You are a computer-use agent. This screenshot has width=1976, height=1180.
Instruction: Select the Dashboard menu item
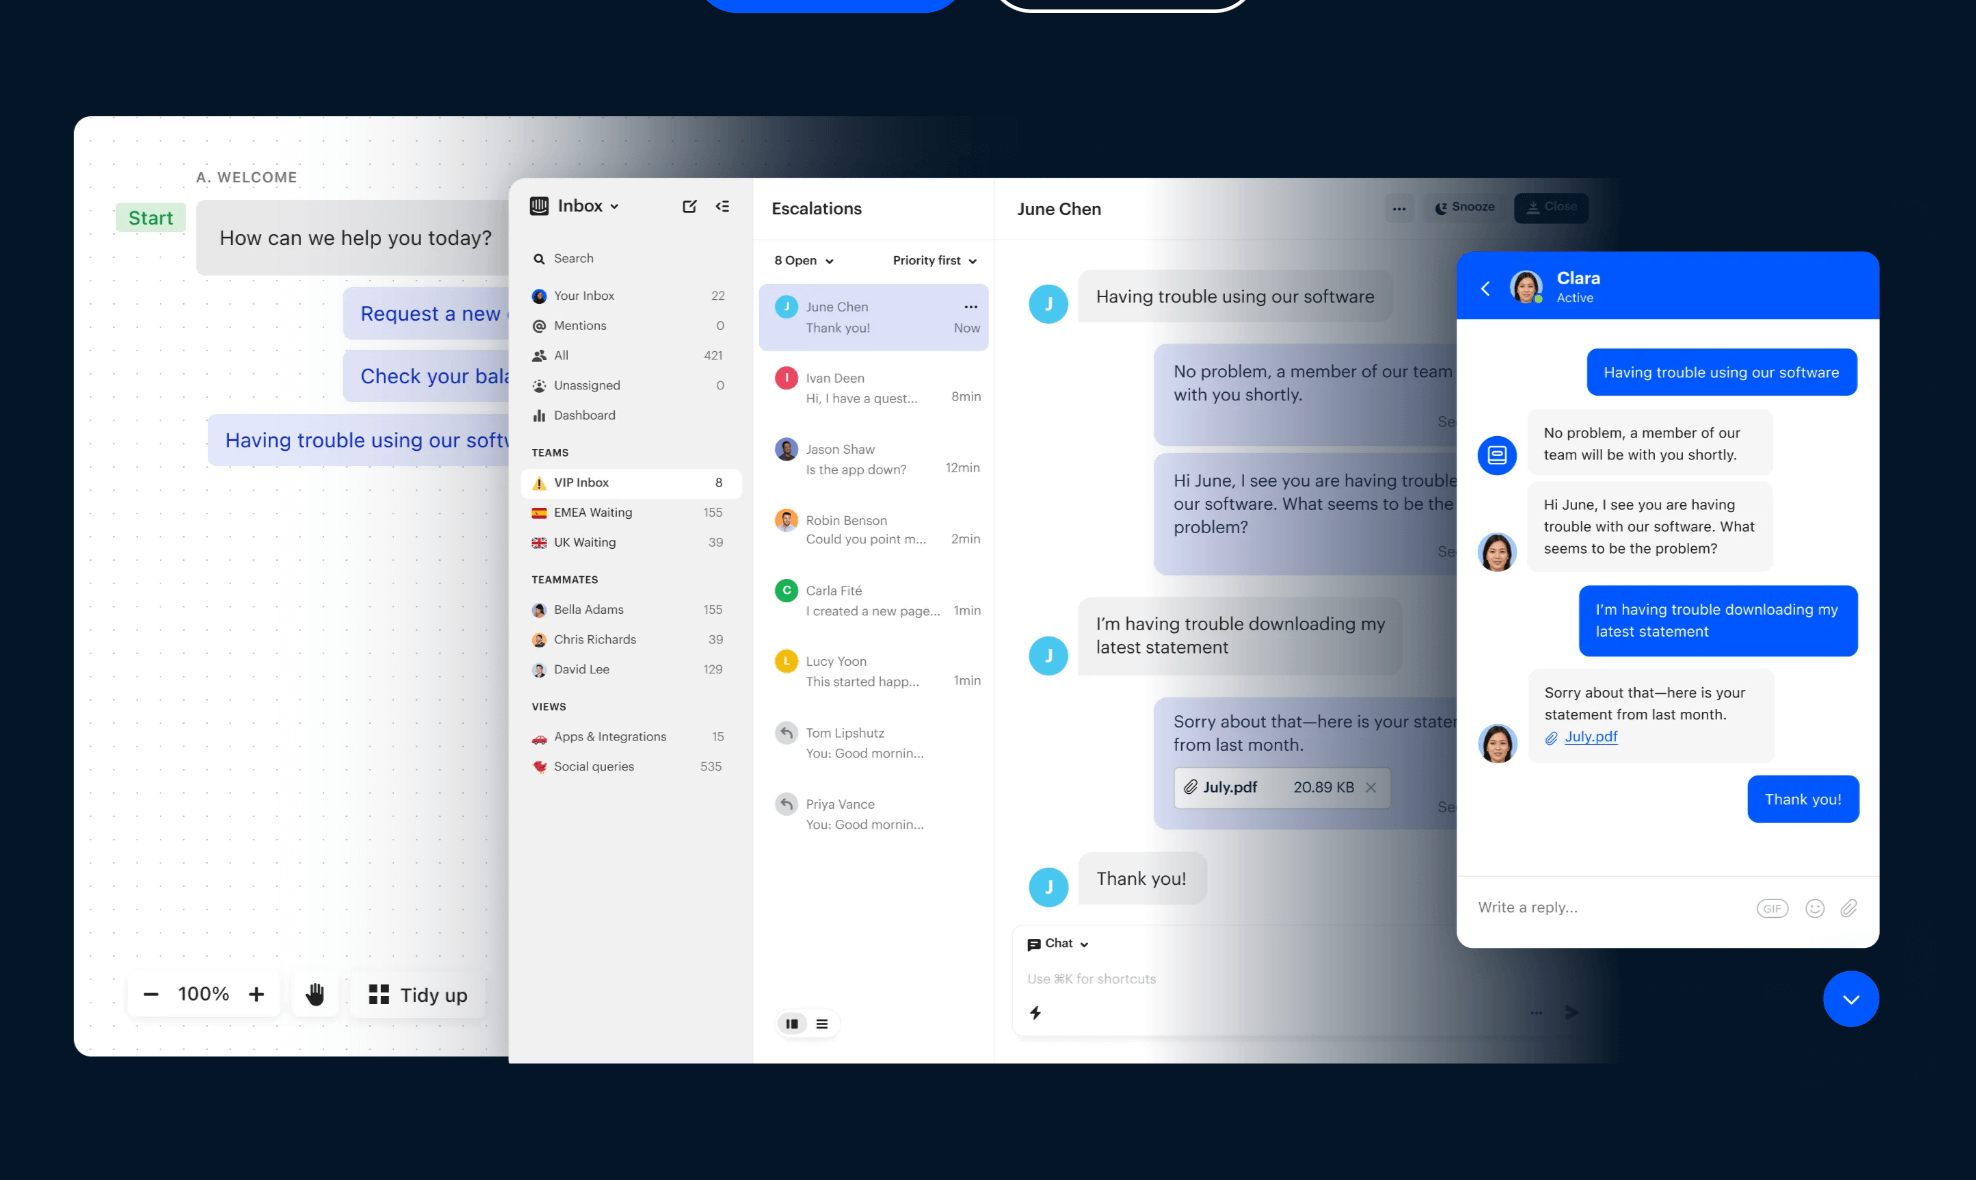click(584, 414)
